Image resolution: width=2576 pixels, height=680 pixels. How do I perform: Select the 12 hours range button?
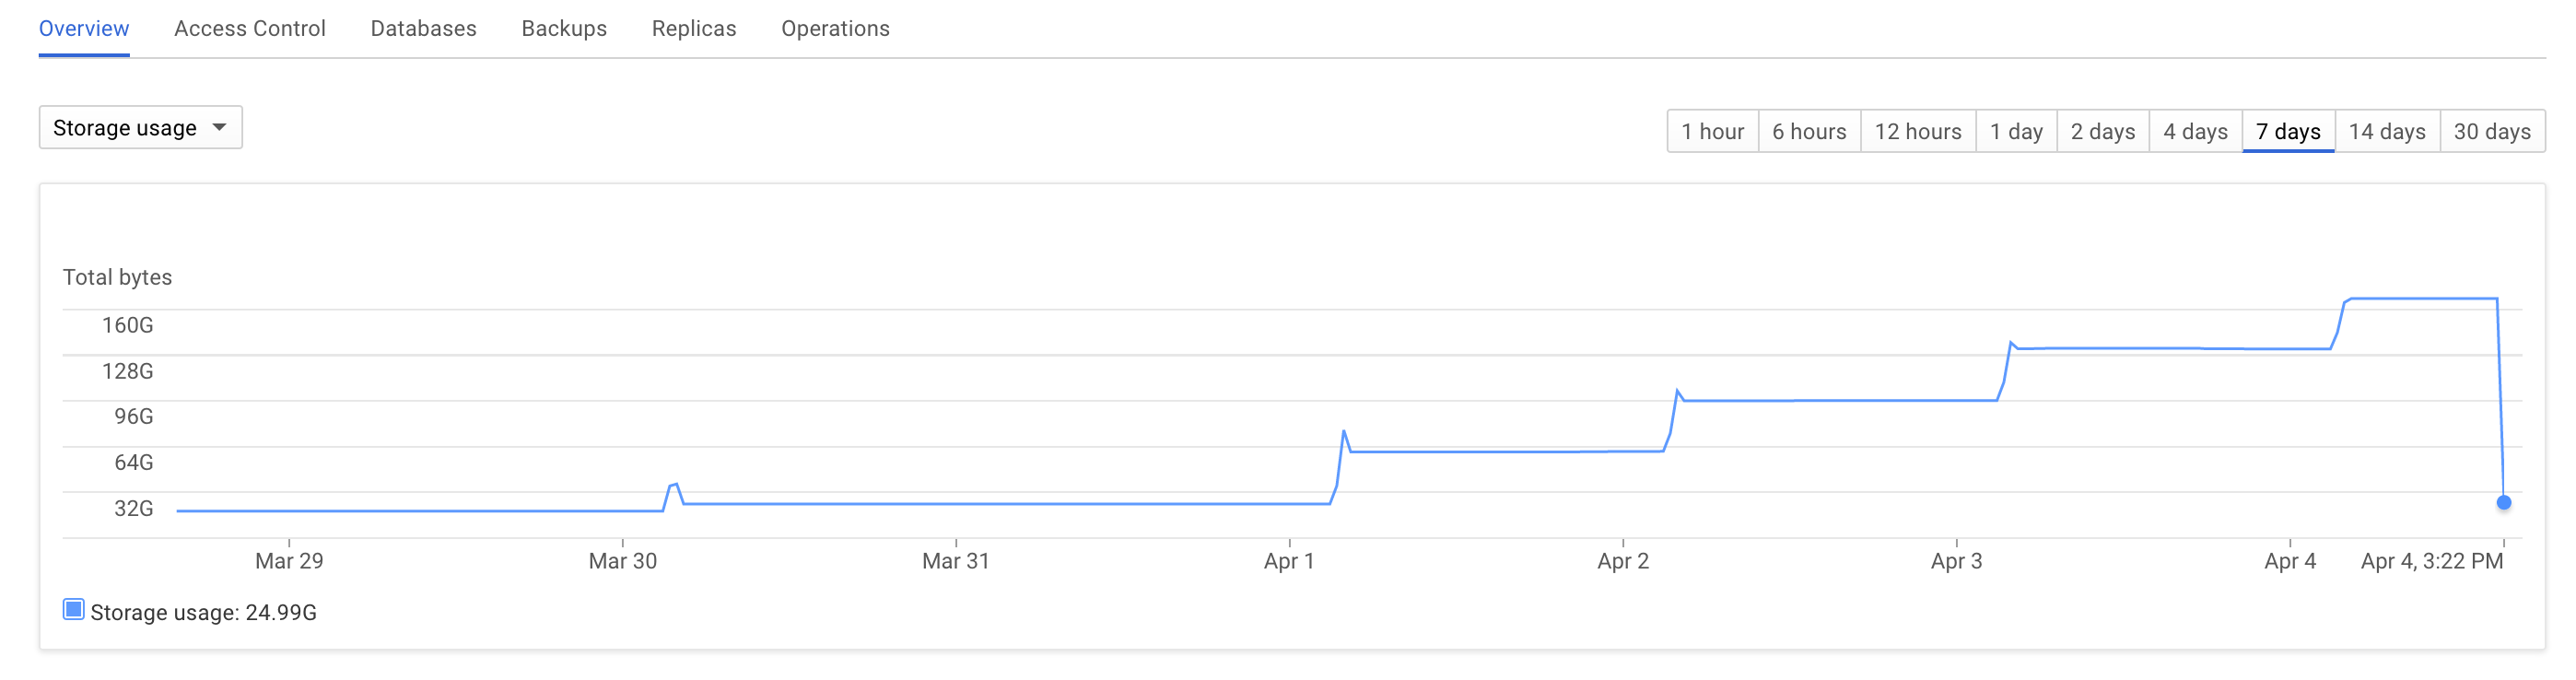point(1918,132)
